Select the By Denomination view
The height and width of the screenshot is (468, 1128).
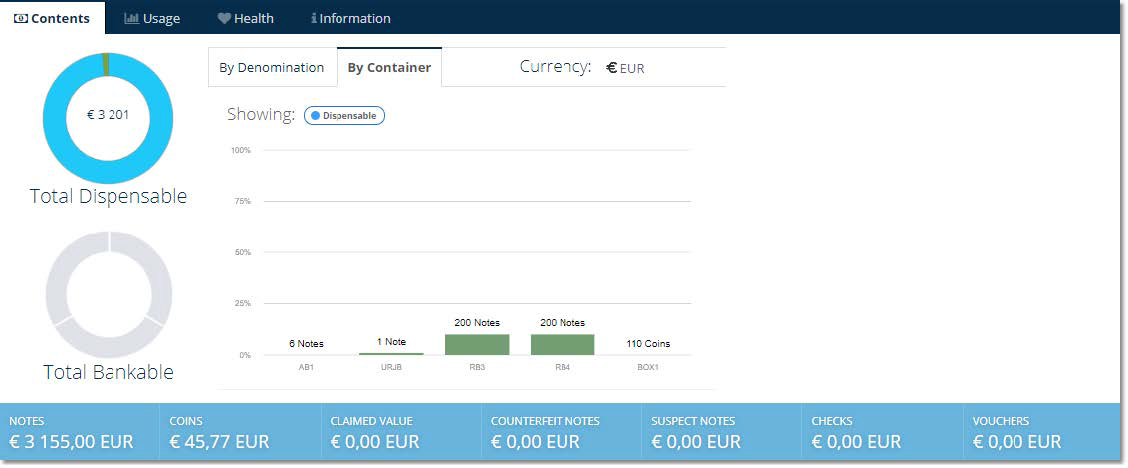pos(272,68)
